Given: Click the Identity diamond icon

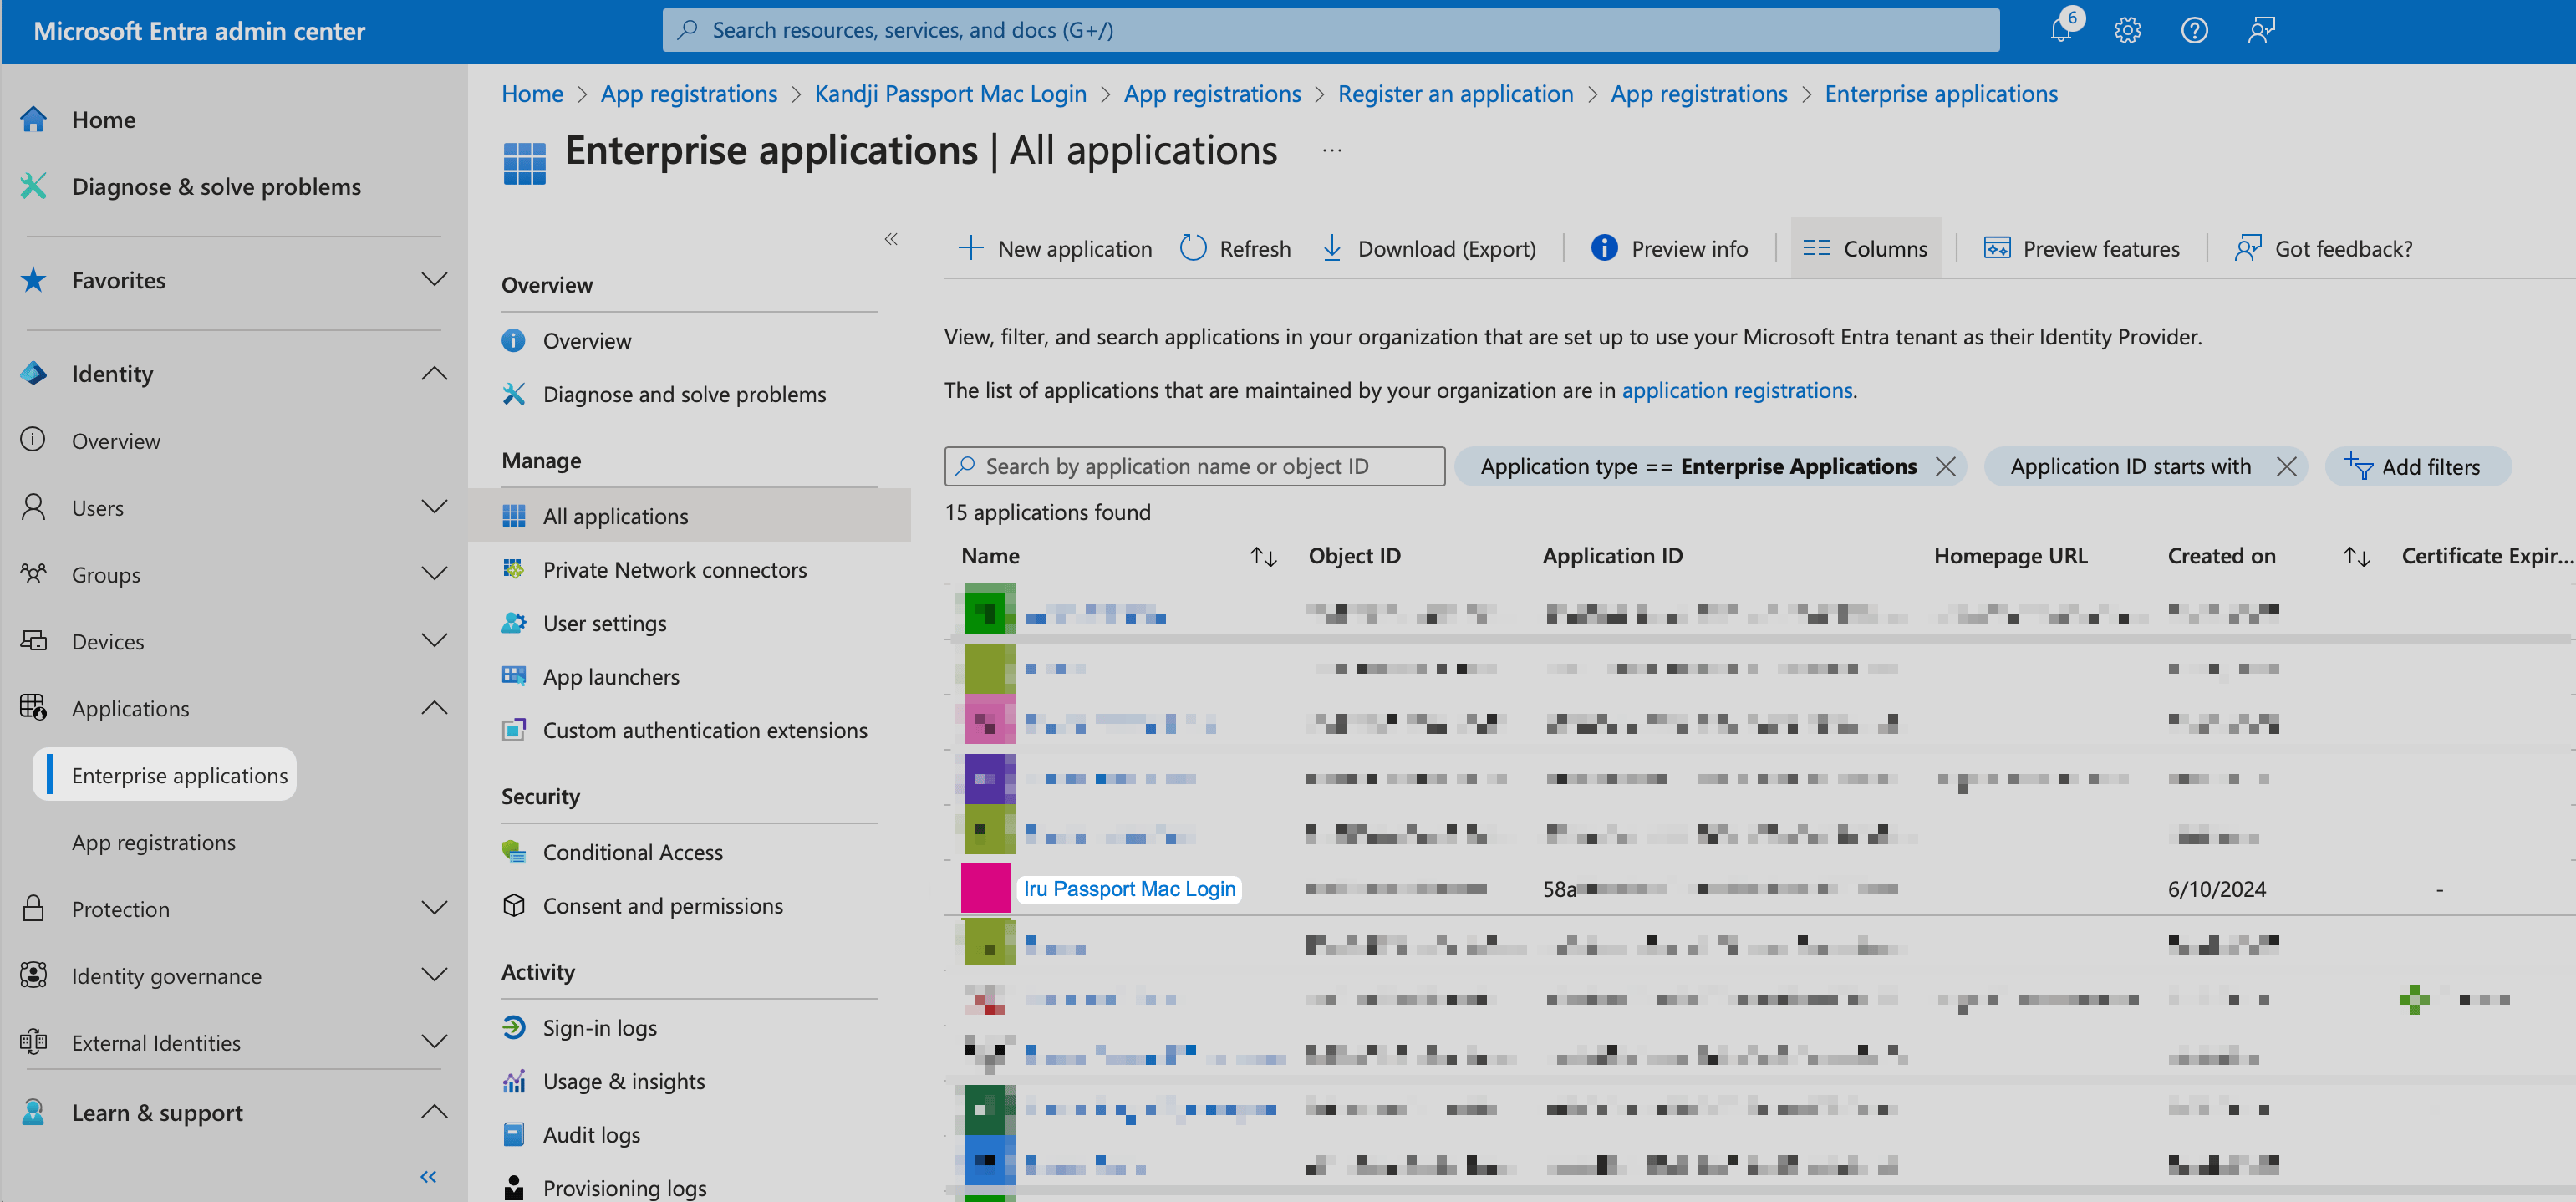Looking at the screenshot, I should 34,373.
